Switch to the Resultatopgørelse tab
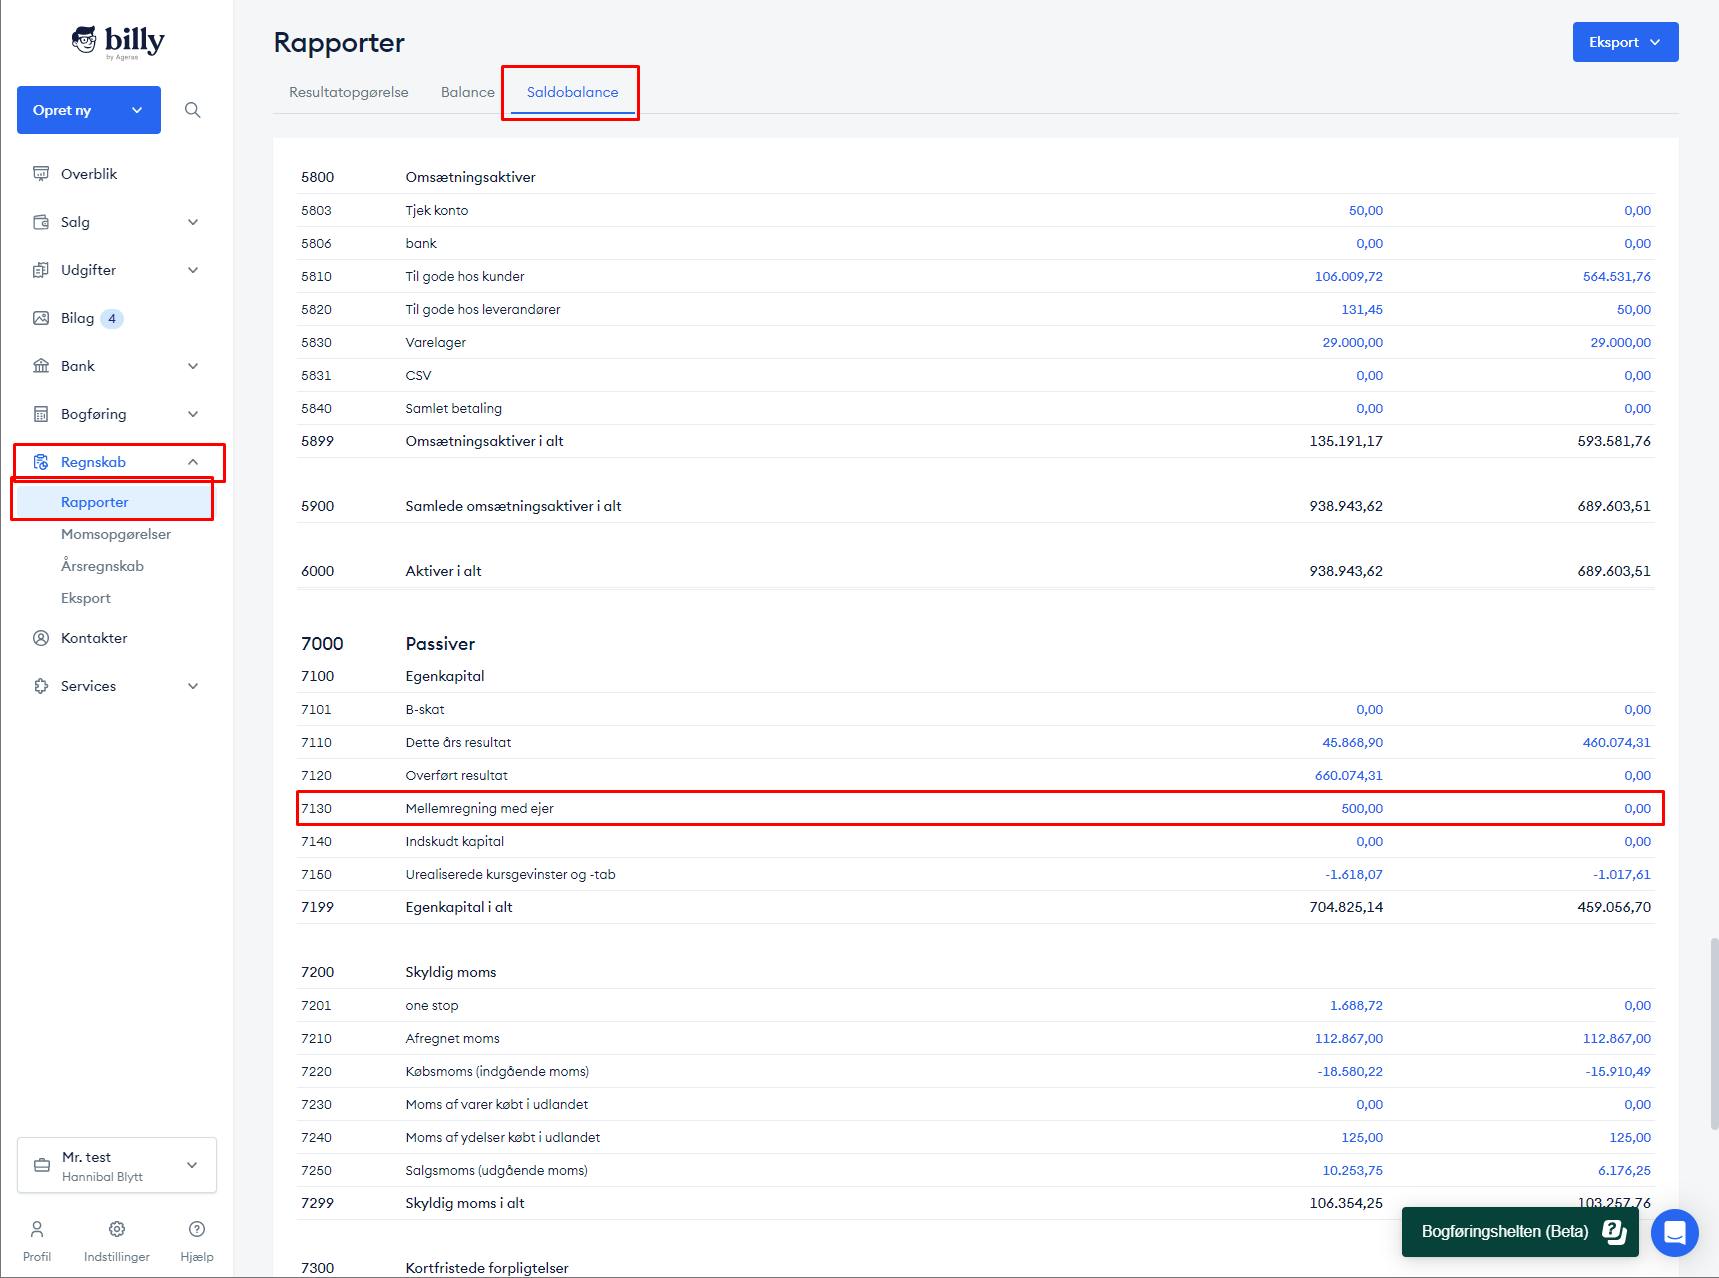 point(349,92)
